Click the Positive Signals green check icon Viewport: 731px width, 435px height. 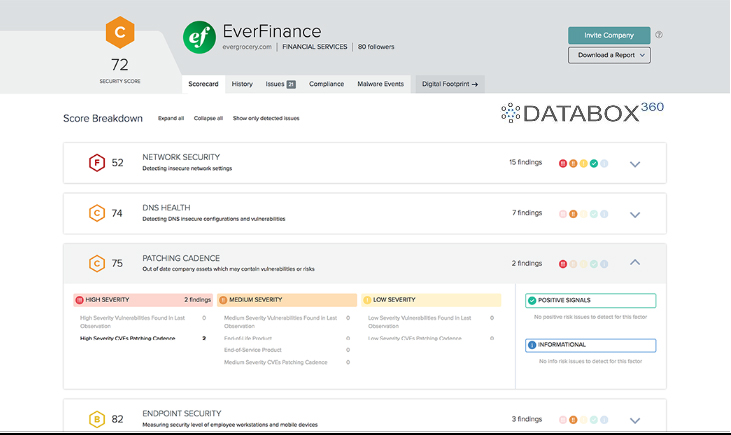(x=532, y=300)
